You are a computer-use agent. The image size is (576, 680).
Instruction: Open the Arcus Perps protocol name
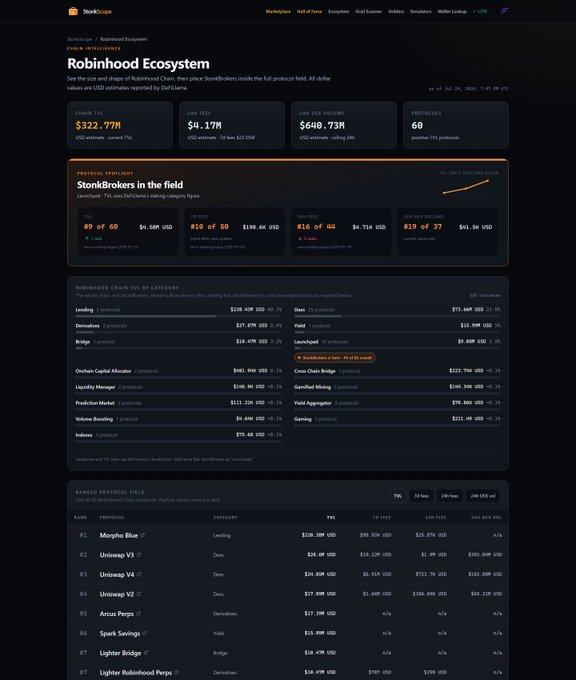[117, 613]
